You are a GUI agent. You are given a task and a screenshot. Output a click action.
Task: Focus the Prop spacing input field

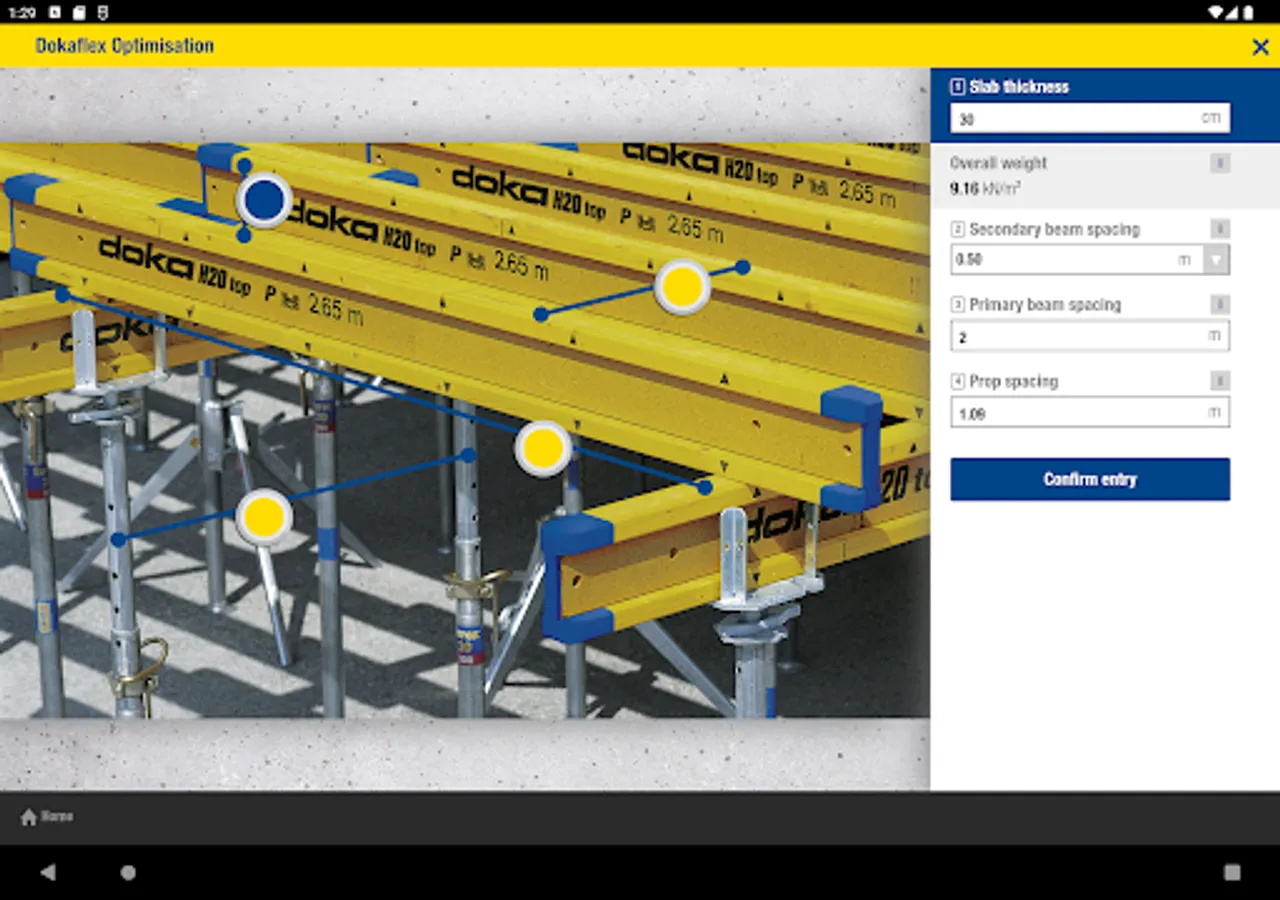point(1090,412)
